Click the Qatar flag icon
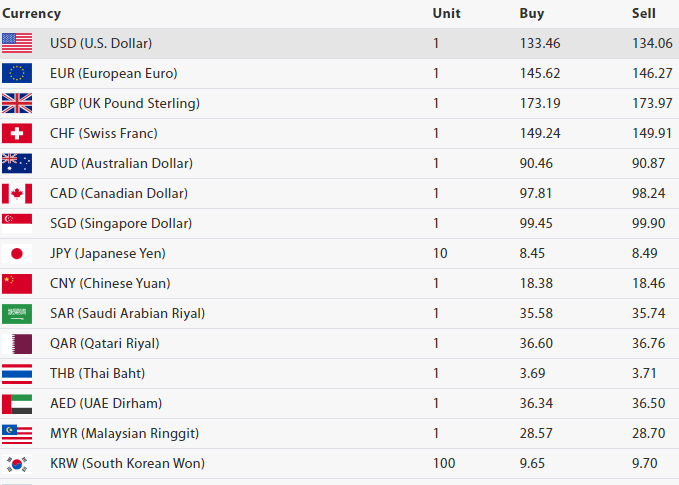Image resolution: width=679 pixels, height=485 pixels. pyautogui.click(x=17, y=343)
